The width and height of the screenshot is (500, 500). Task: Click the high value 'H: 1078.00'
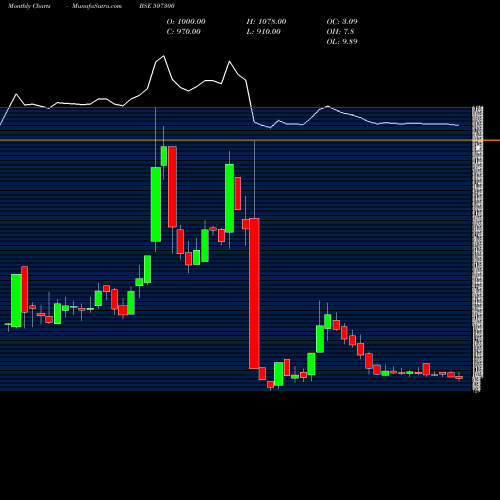tap(266, 22)
